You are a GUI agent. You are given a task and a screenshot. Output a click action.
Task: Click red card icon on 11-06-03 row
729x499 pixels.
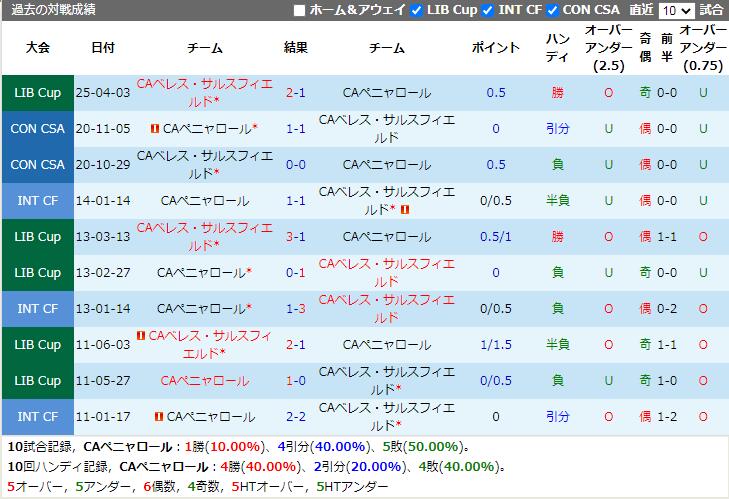pos(141,335)
